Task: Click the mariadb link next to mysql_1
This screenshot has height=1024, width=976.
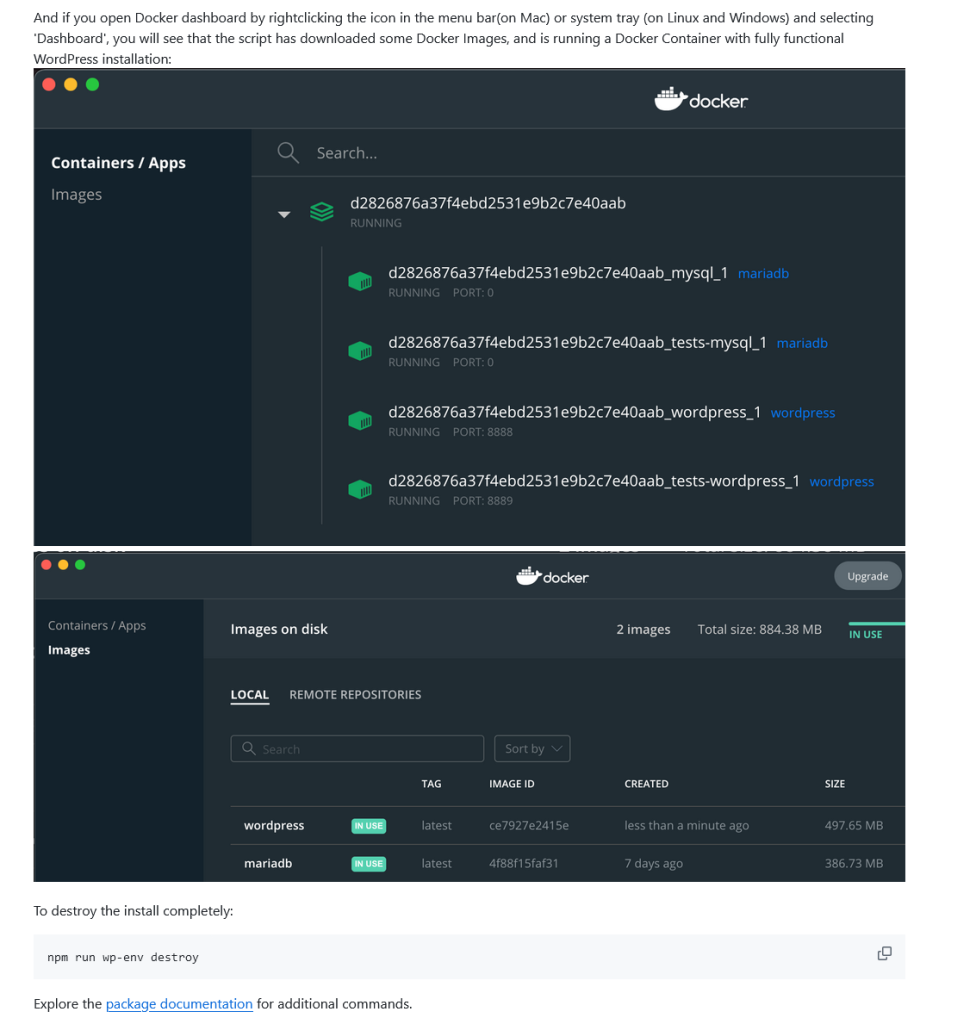Action: [763, 274]
